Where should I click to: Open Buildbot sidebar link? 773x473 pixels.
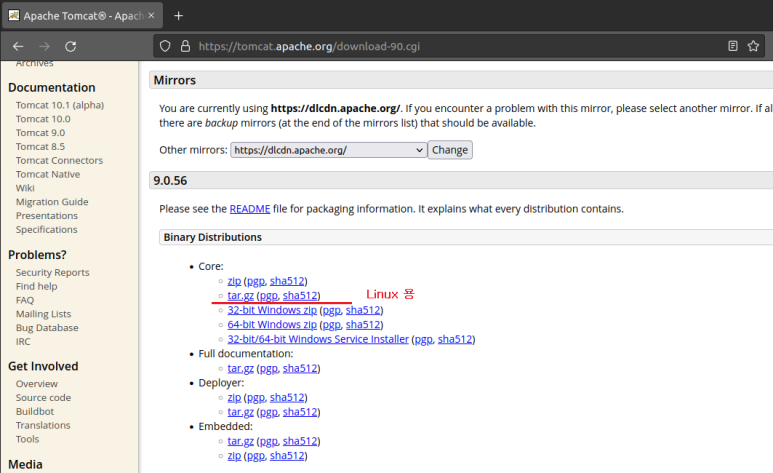(35, 411)
